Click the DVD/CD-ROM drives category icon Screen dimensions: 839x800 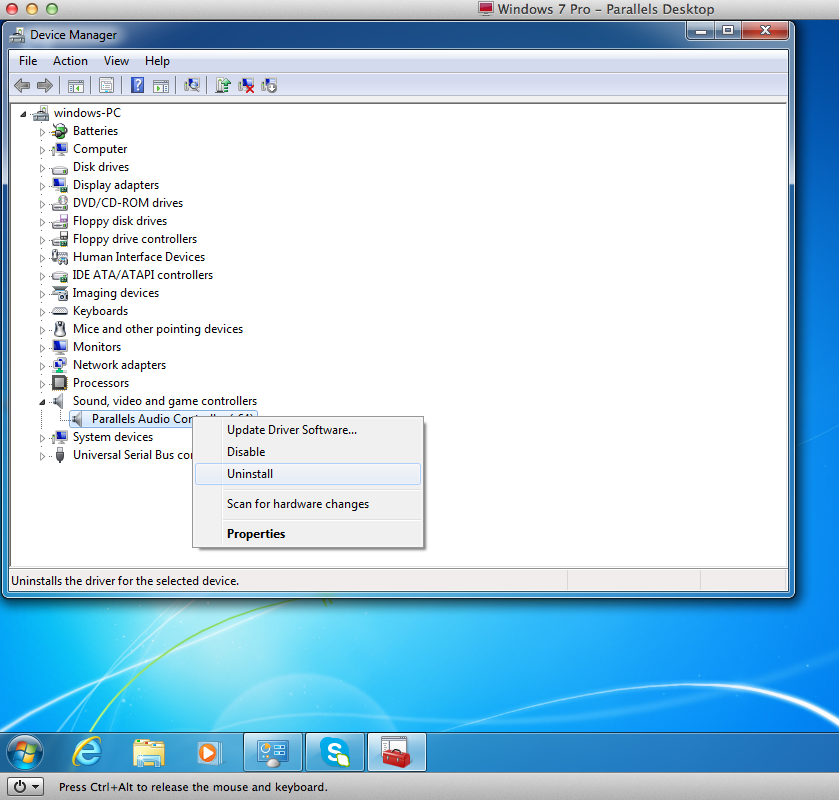coord(60,203)
